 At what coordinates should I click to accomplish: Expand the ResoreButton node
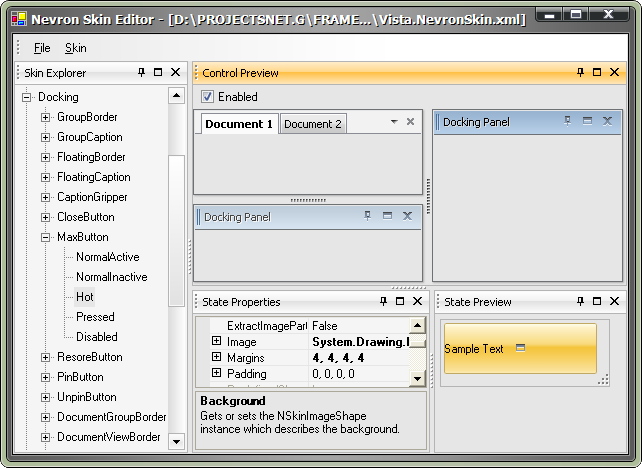click(x=45, y=357)
